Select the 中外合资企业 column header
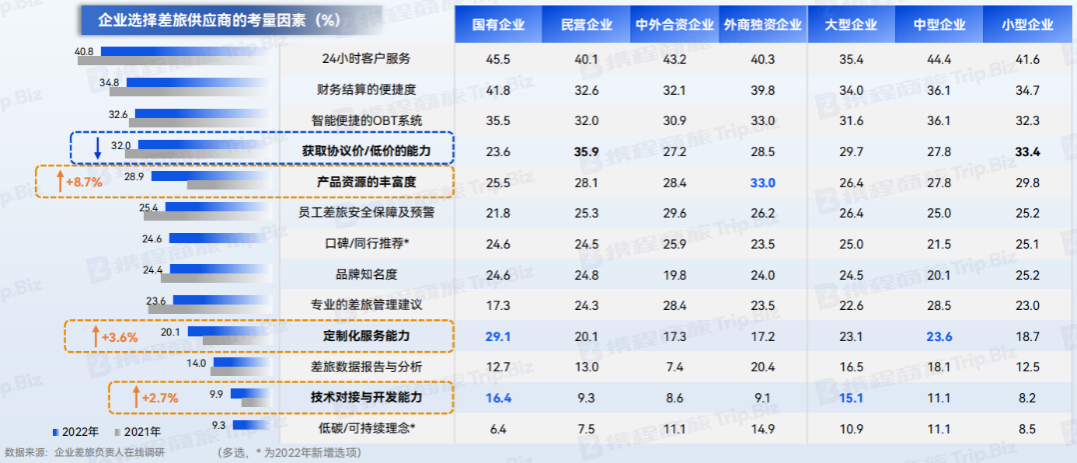Image resolution: width=1077 pixels, height=463 pixels. pyautogui.click(x=674, y=25)
